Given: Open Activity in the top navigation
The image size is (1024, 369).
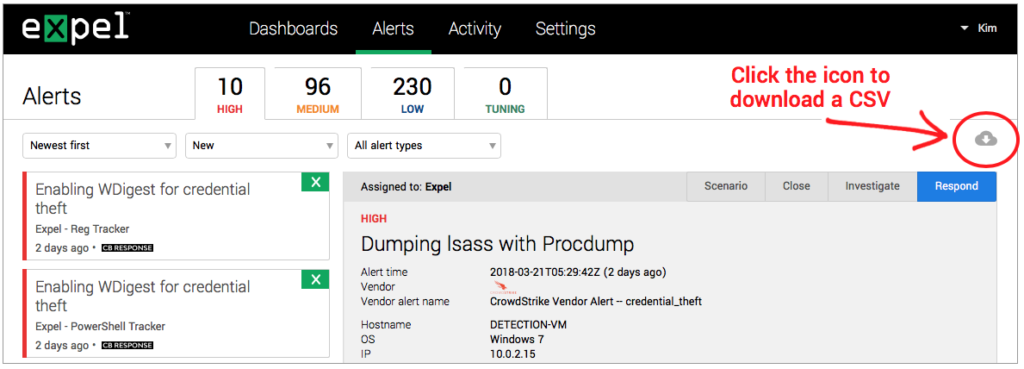Looking at the screenshot, I should [x=475, y=29].
